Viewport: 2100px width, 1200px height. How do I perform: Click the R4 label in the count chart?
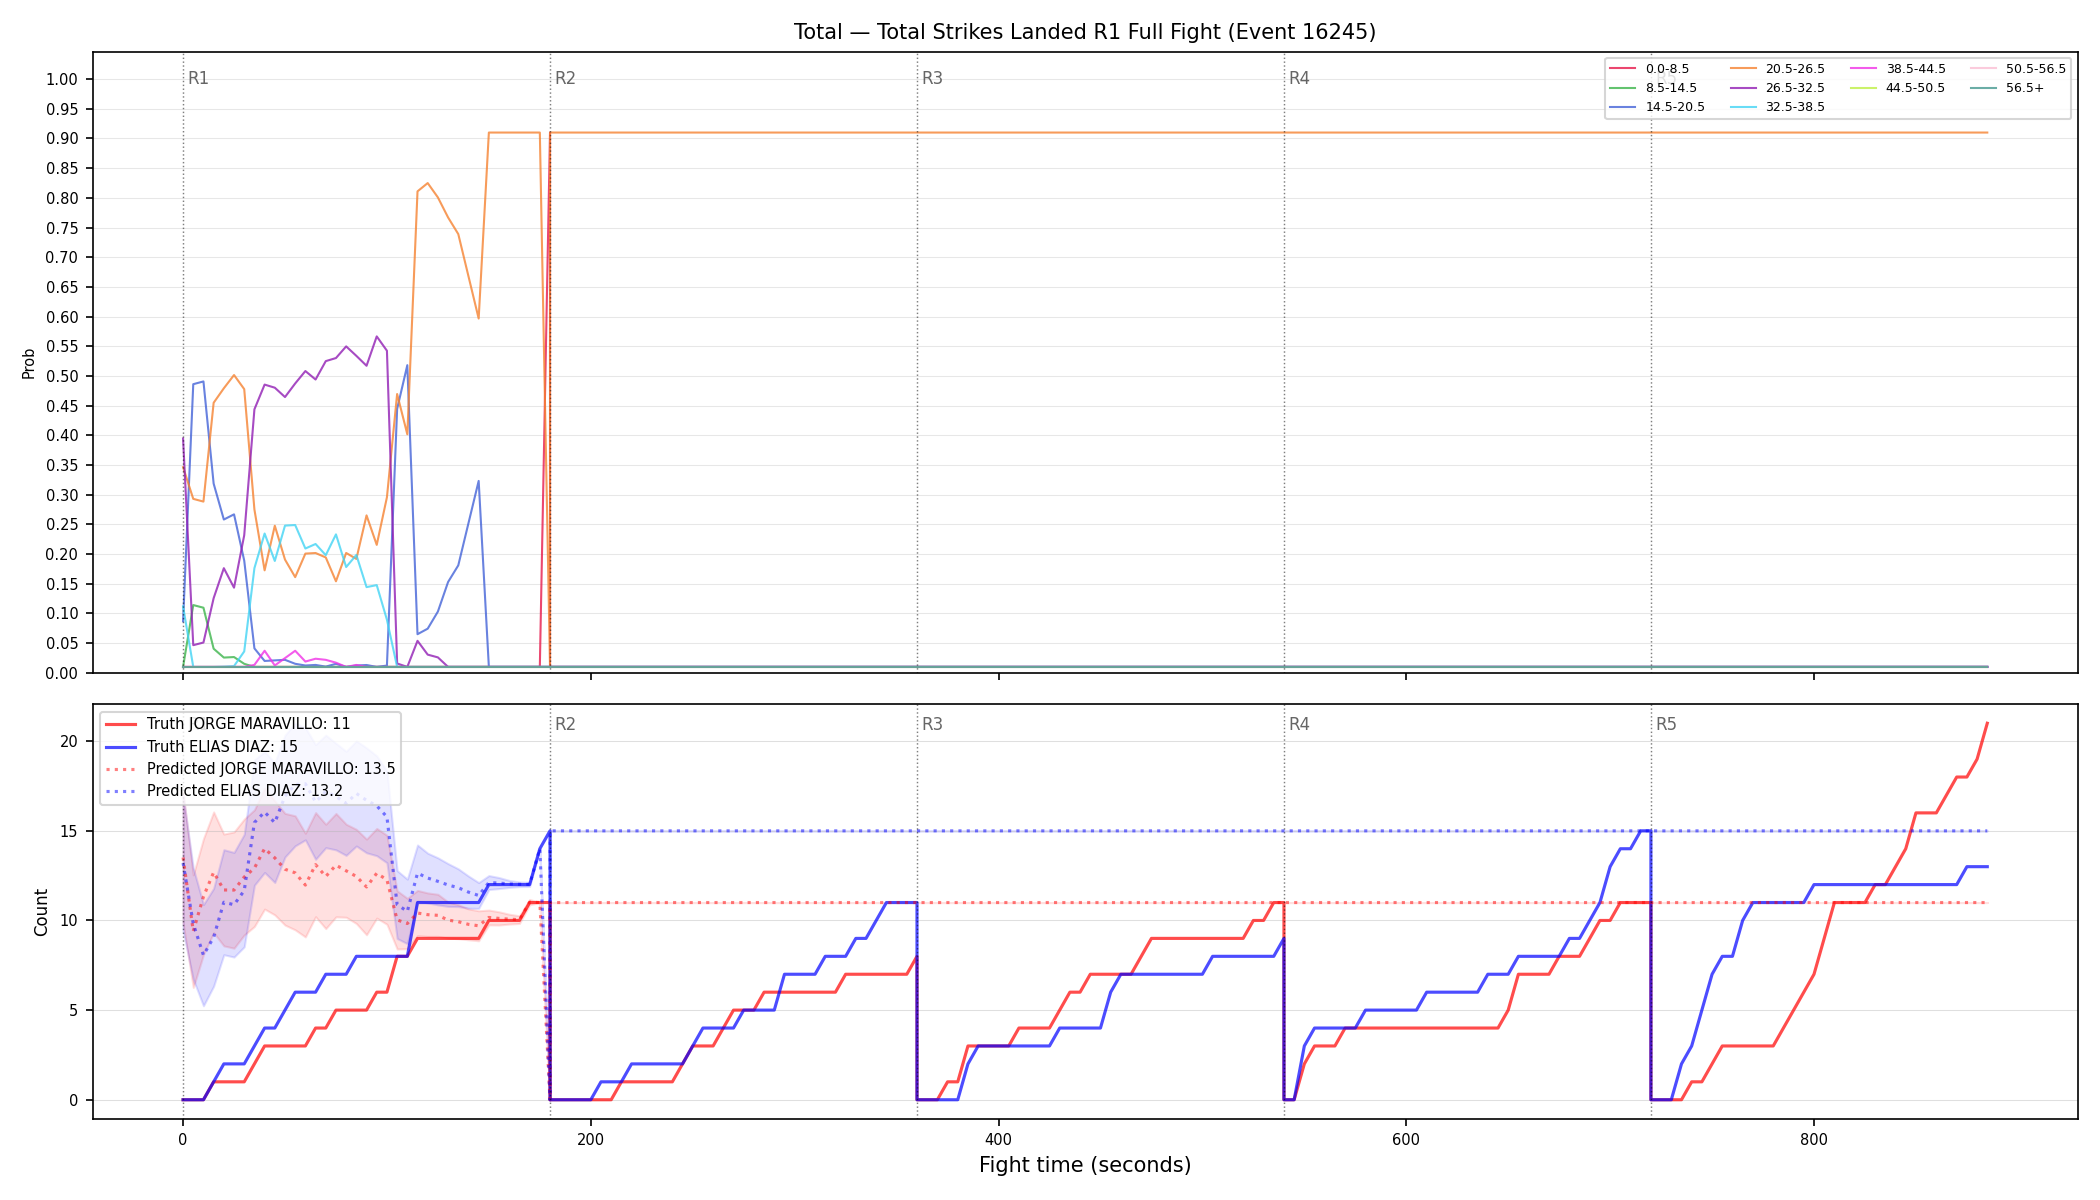click(1299, 724)
